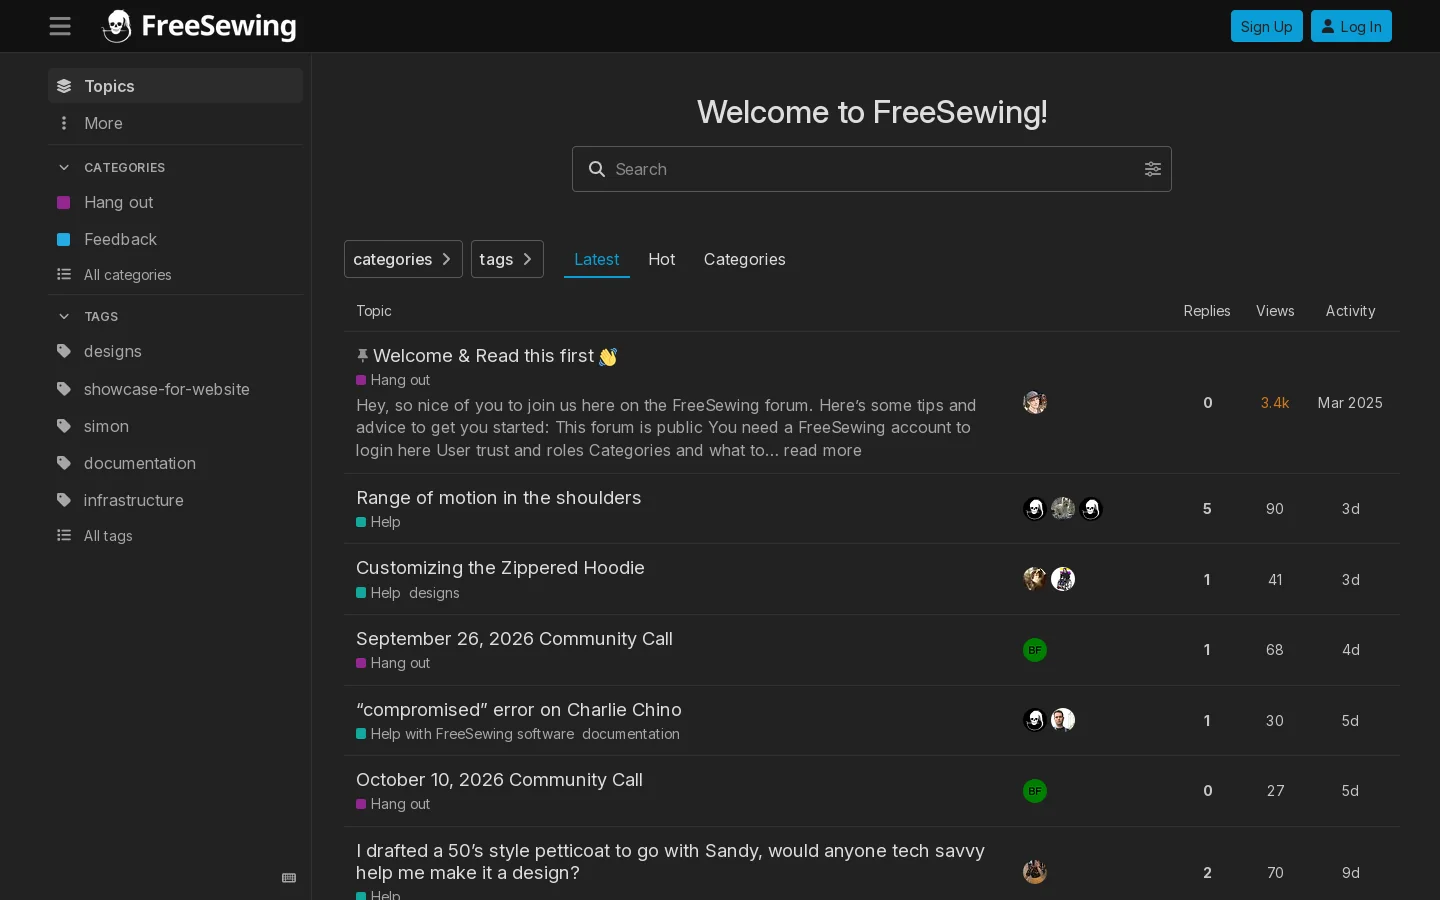Switch to the Latest tab

(597, 259)
